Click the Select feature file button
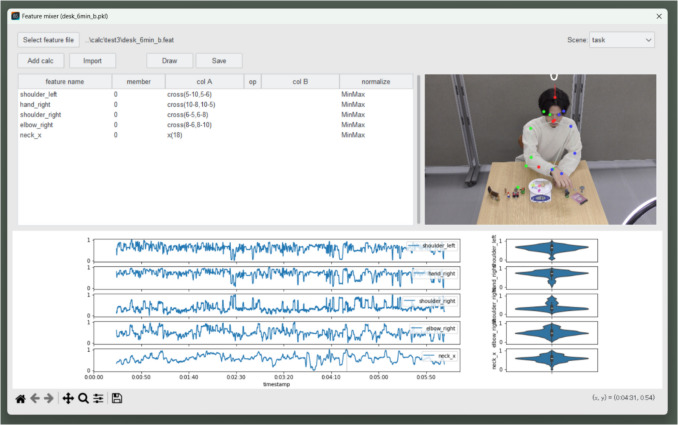 pos(48,40)
